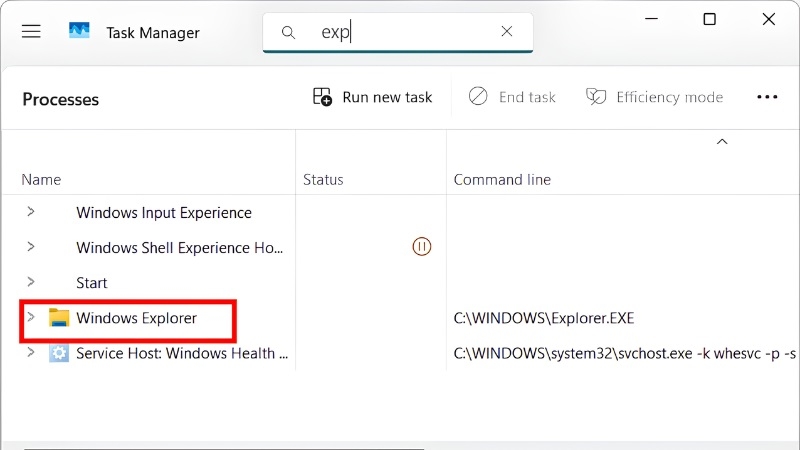Select the Windows Explorer process
Viewport: 800px width, 450px height.
136,318
